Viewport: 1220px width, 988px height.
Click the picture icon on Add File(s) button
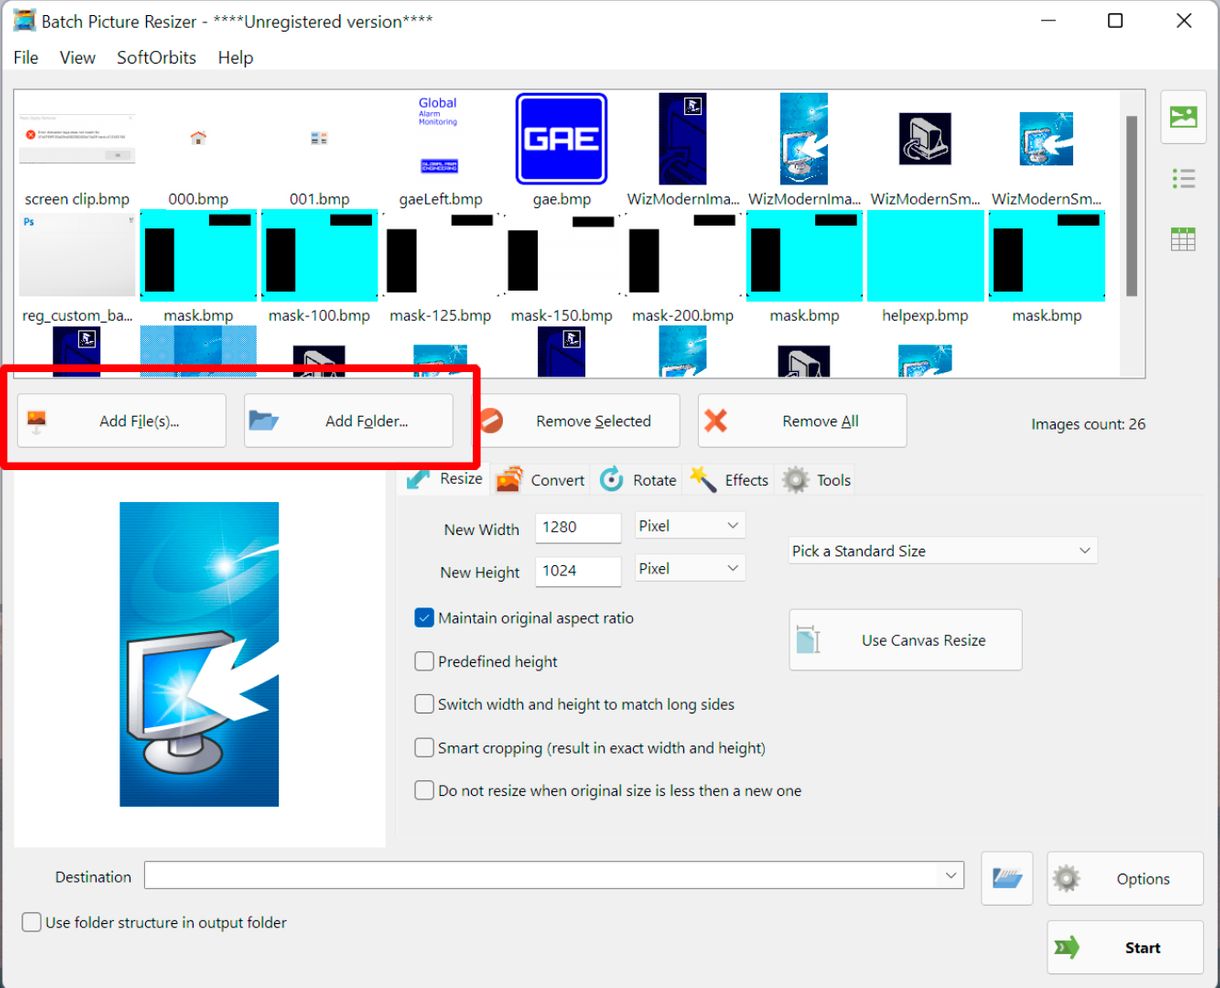[x=37, y=420]
